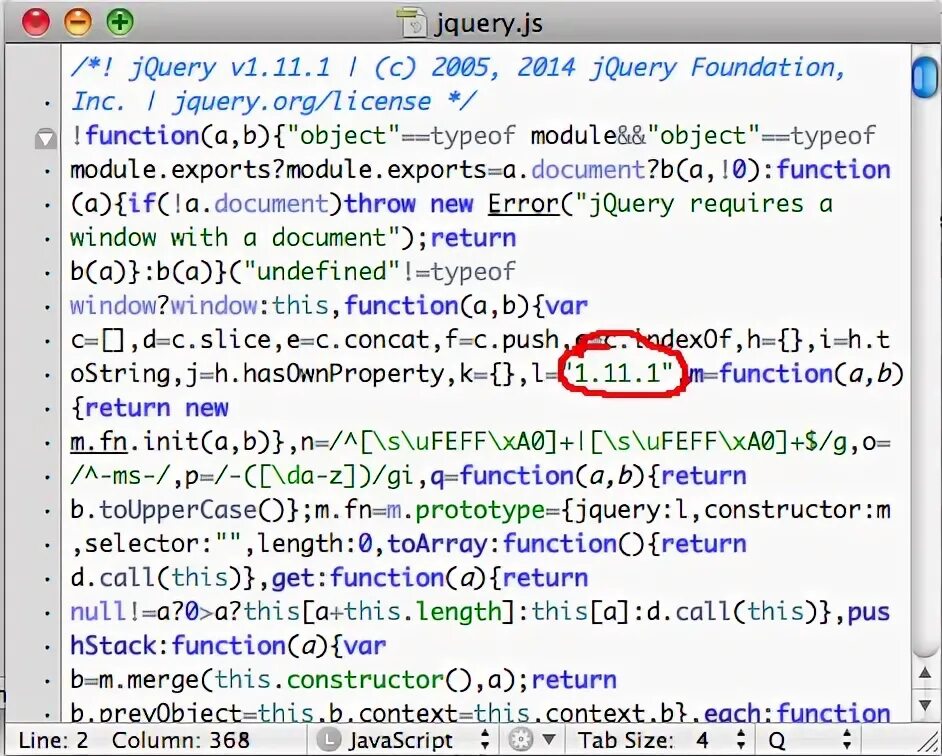Screen dimensions: 942x756
Task: Click the string 'window with a document'
Action: (236, 237)
